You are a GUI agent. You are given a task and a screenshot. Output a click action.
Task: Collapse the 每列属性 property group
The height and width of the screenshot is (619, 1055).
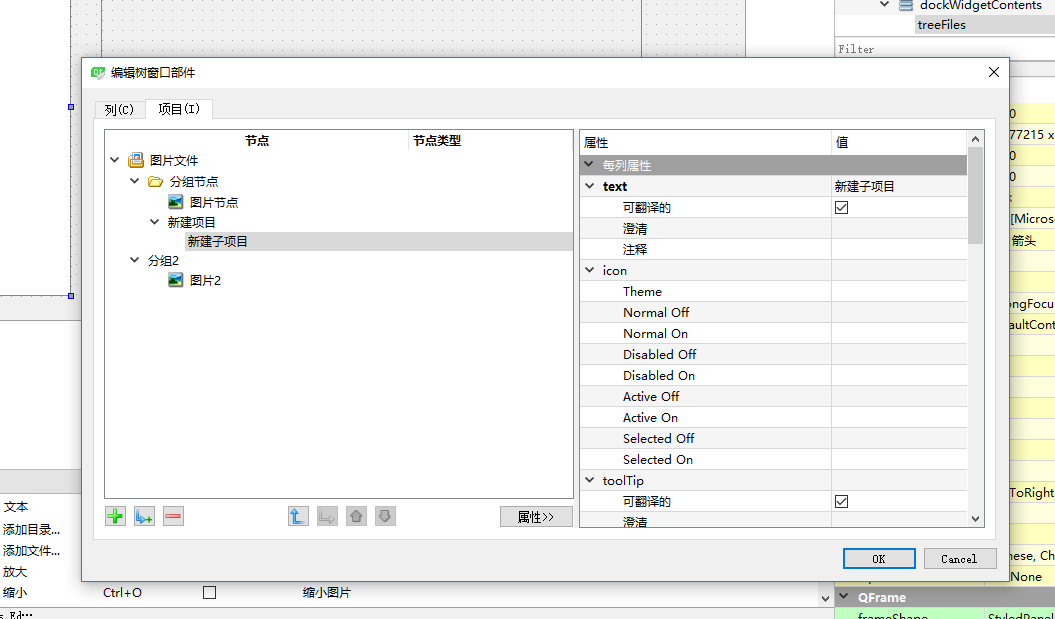pyautogui.click(x=589, y=165)
